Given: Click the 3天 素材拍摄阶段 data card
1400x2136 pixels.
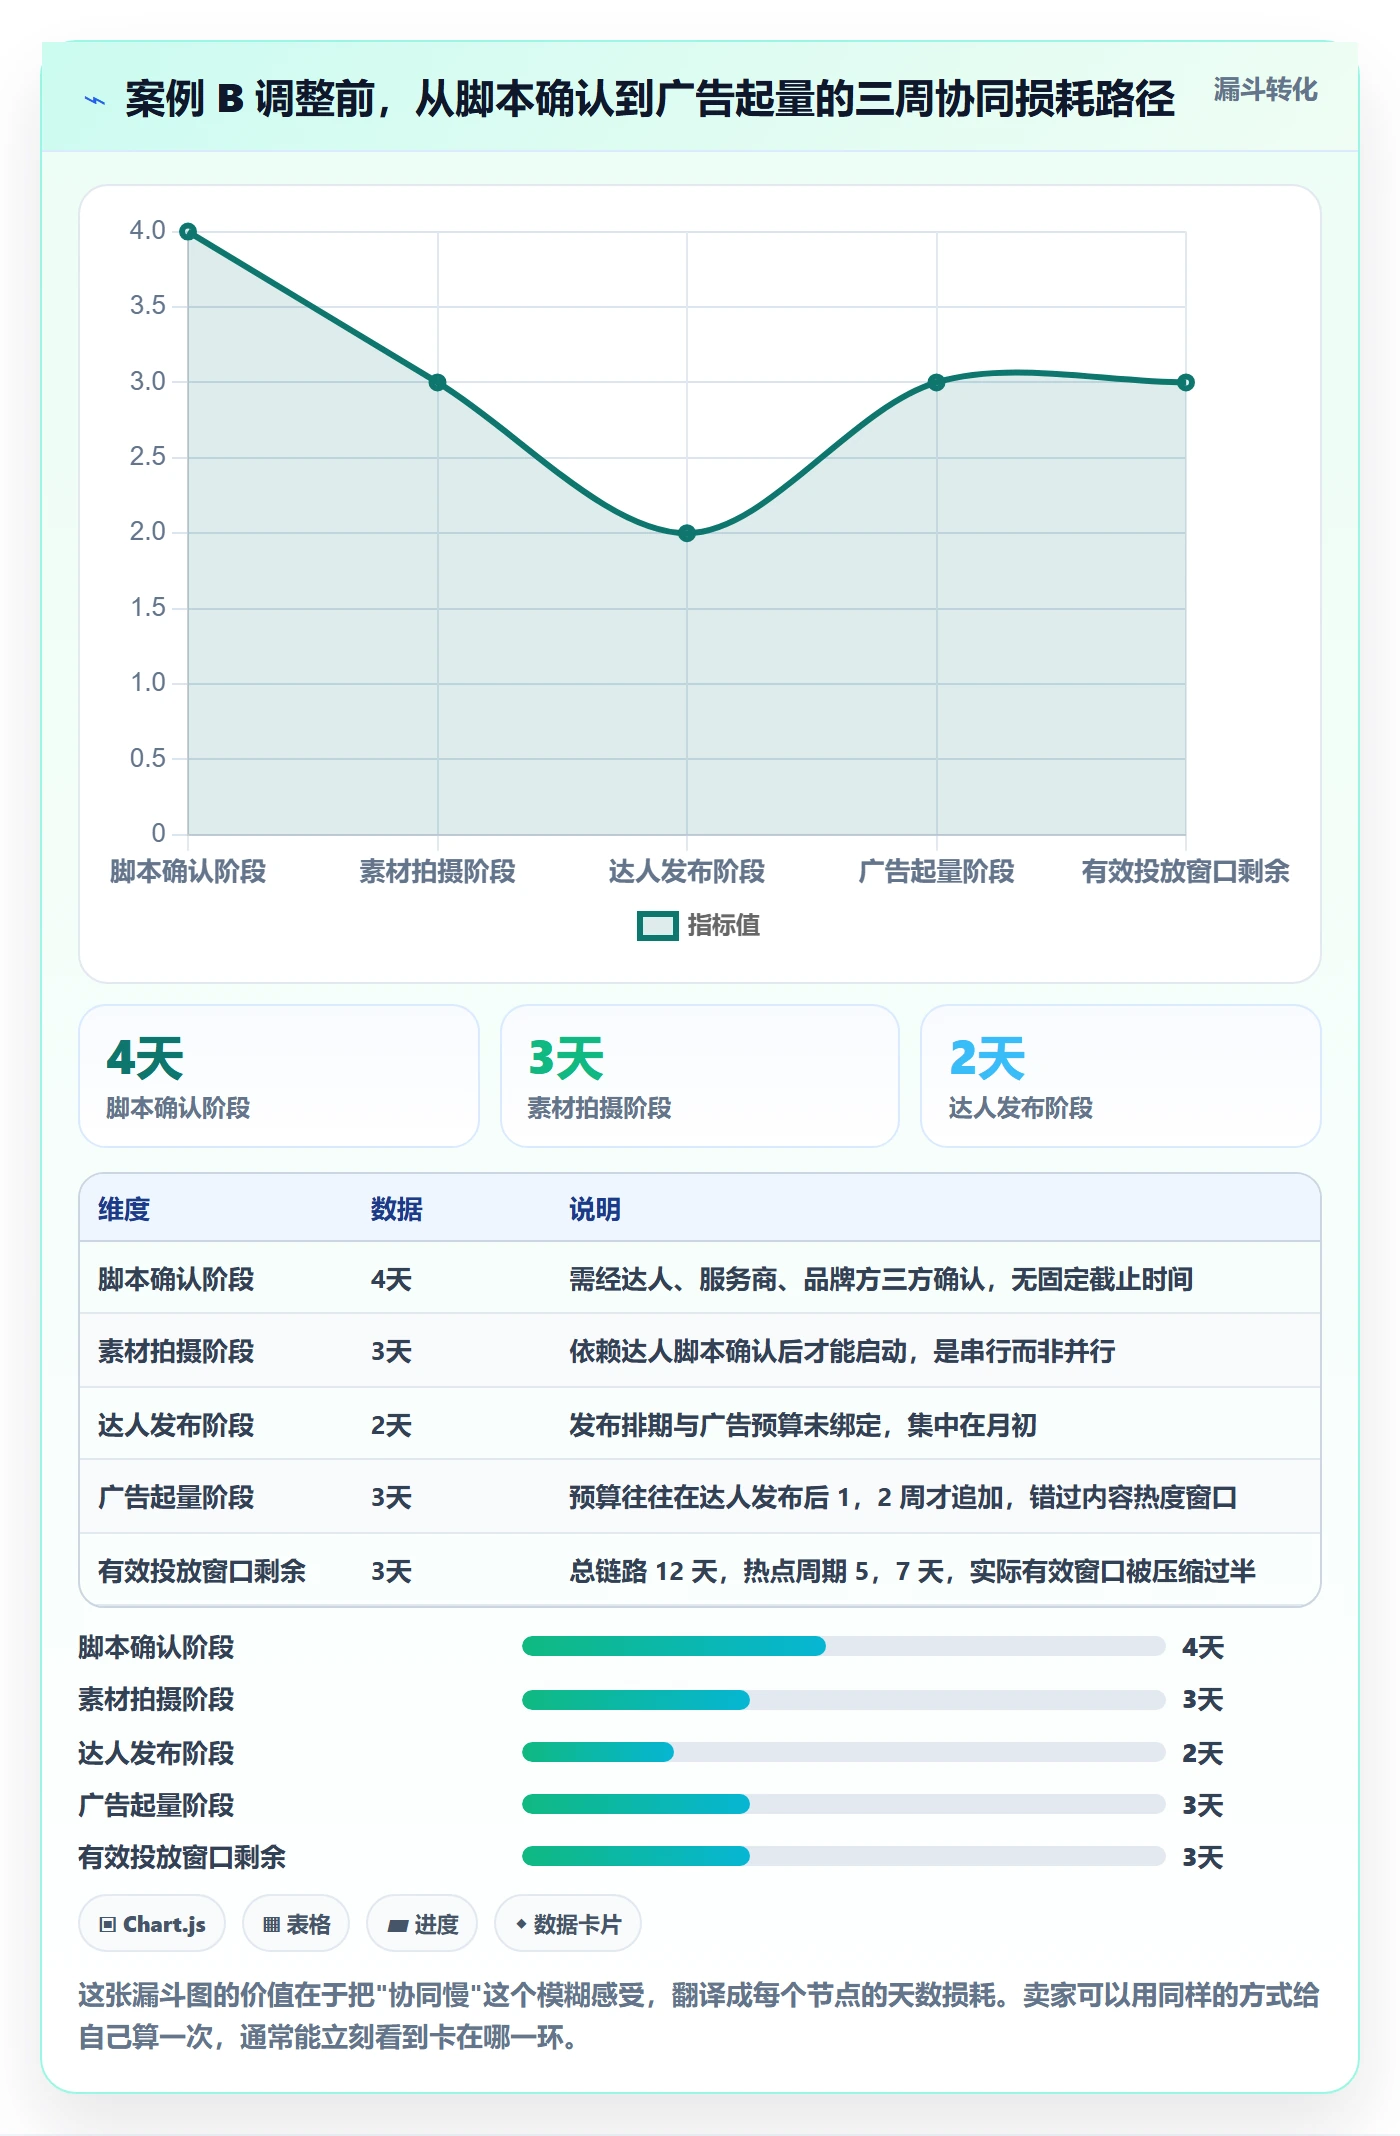Looking at the screenshot, I should [700, 1076].
